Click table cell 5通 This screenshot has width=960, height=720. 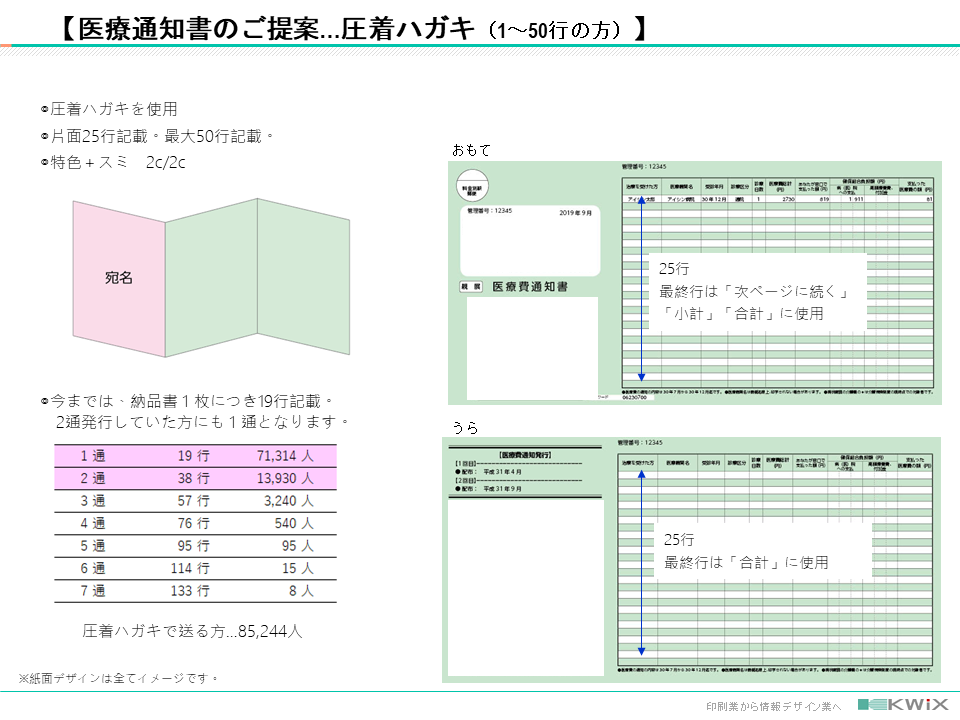click(93, 546)
